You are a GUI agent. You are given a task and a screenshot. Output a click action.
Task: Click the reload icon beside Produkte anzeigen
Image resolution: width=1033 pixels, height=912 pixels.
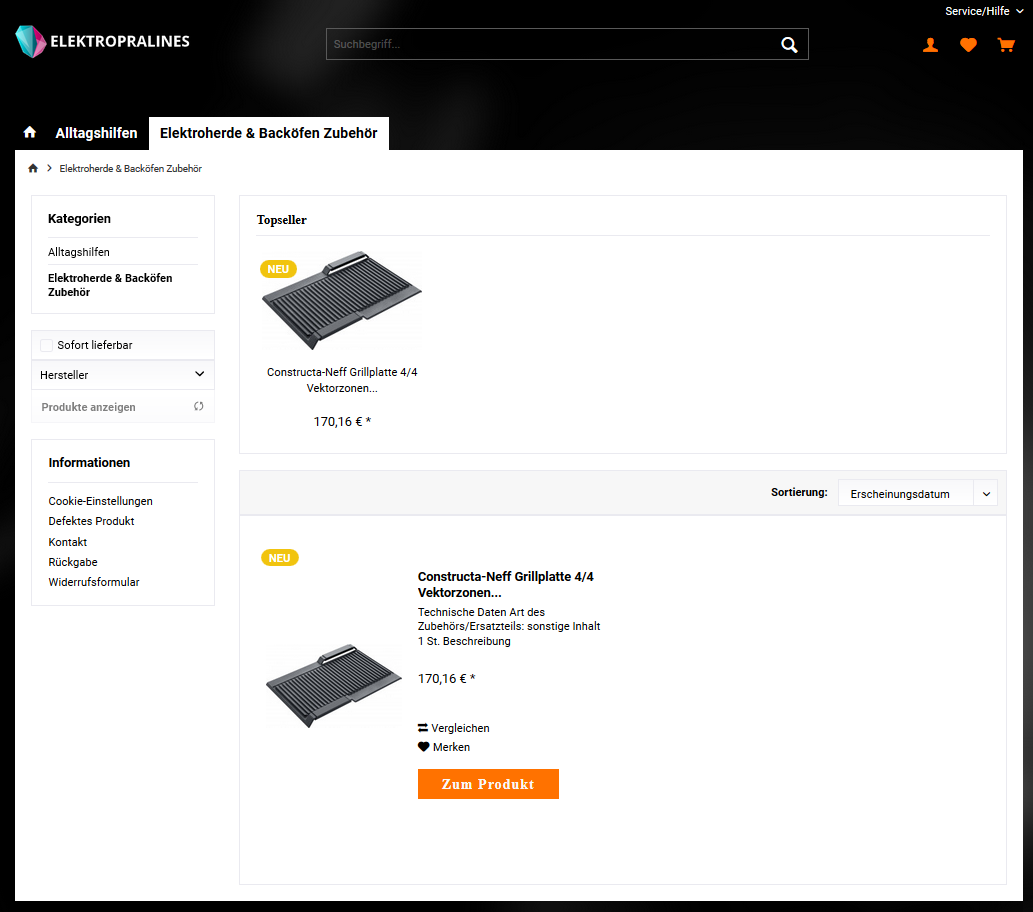click(x=198, y=407)
